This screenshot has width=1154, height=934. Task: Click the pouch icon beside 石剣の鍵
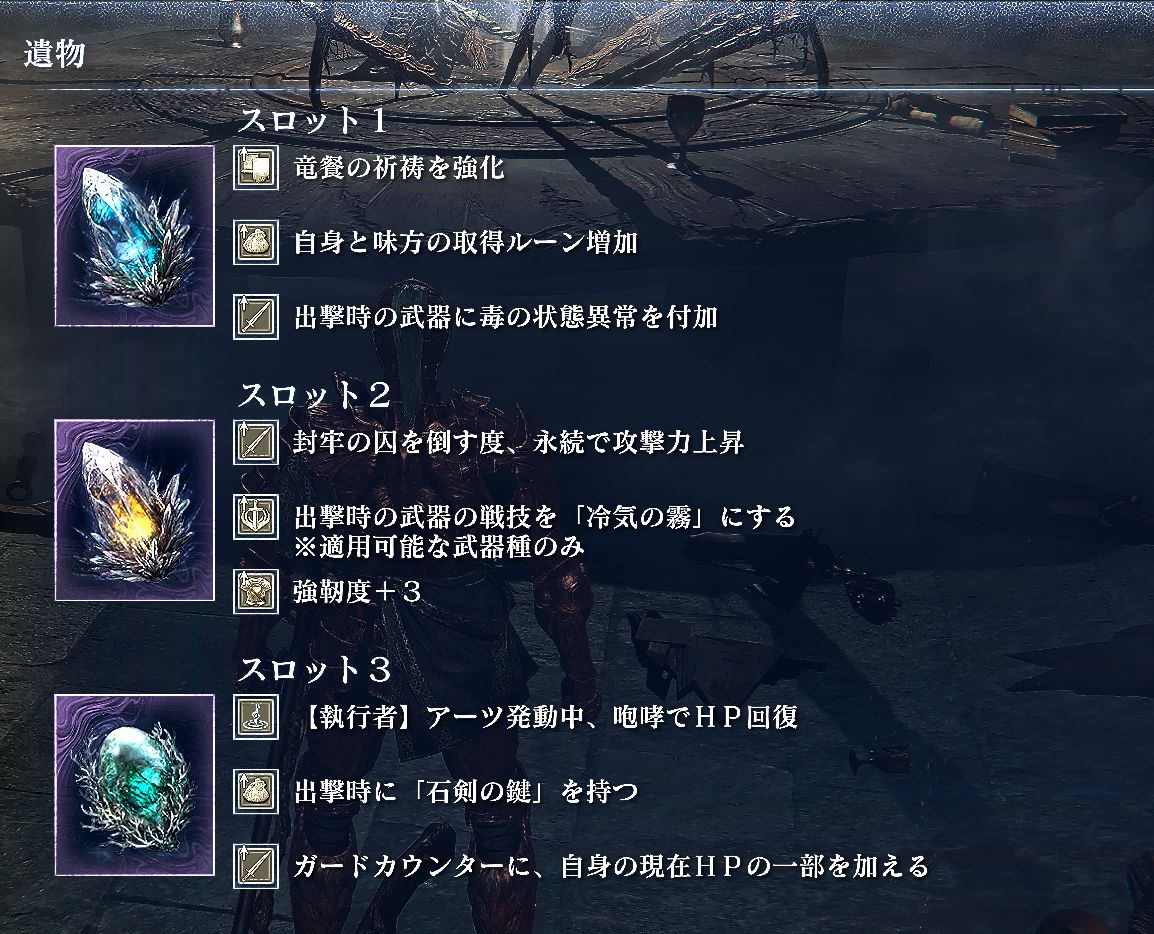click(x=256, y=791)
